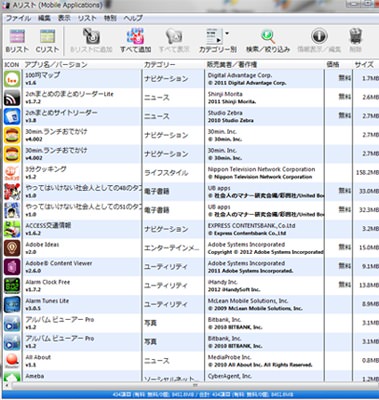
Task: Select the Adobe Ideas app icon
Action: pos(12,248)
